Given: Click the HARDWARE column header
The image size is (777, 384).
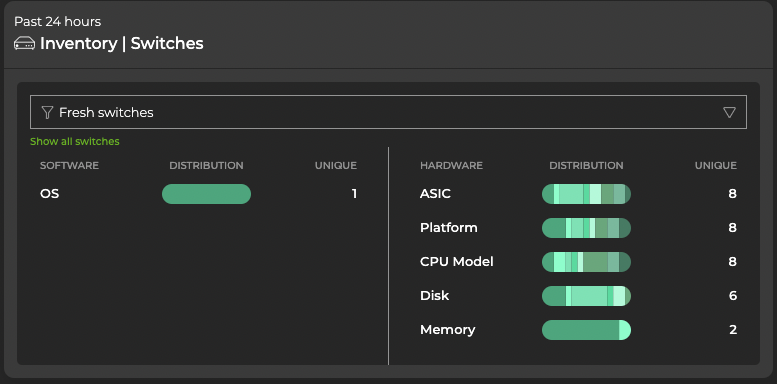Looking at the screenshot, I should click(451, 165).
